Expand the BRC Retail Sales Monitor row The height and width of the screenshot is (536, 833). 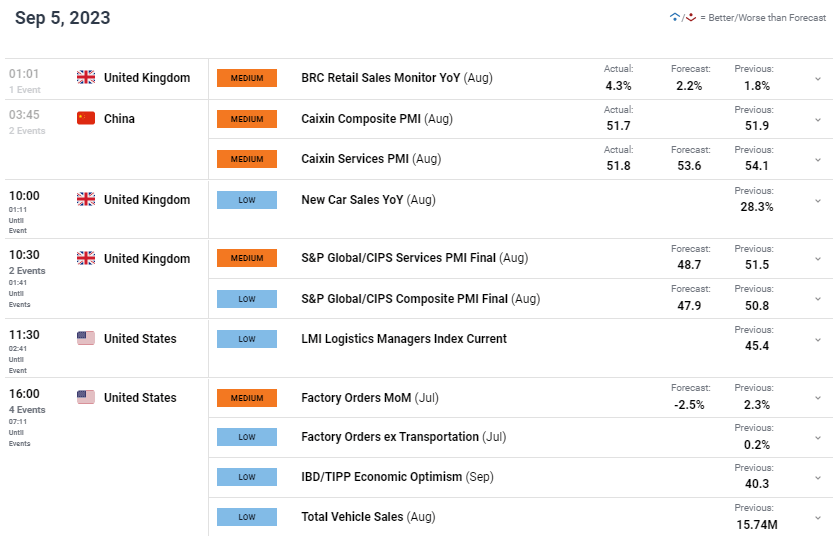817,79
